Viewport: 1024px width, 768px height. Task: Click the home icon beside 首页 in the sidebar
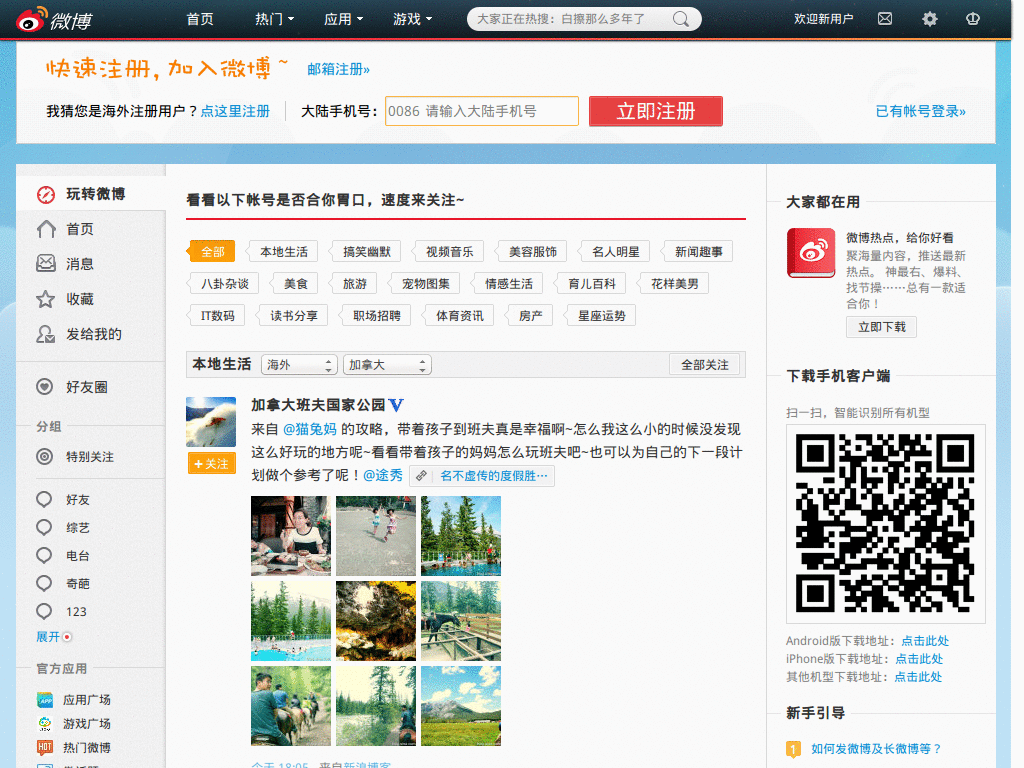(x=46, y=229)
